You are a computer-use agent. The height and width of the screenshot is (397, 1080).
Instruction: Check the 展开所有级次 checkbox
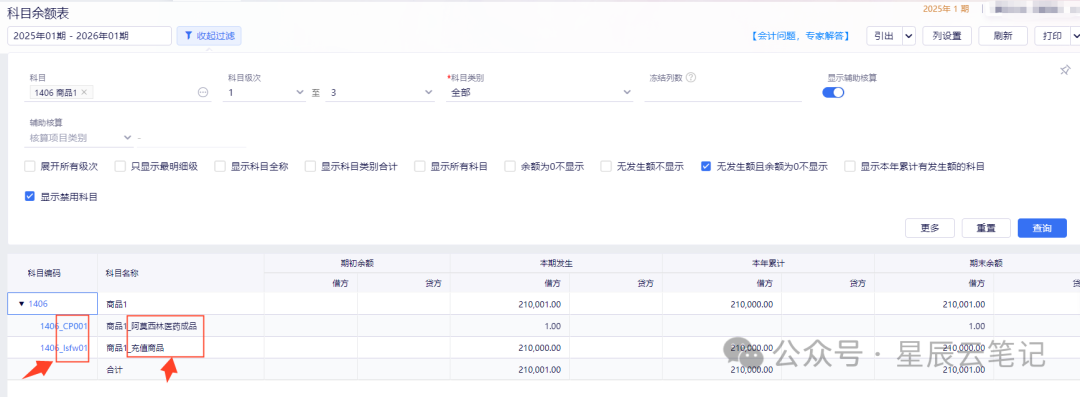30,166
